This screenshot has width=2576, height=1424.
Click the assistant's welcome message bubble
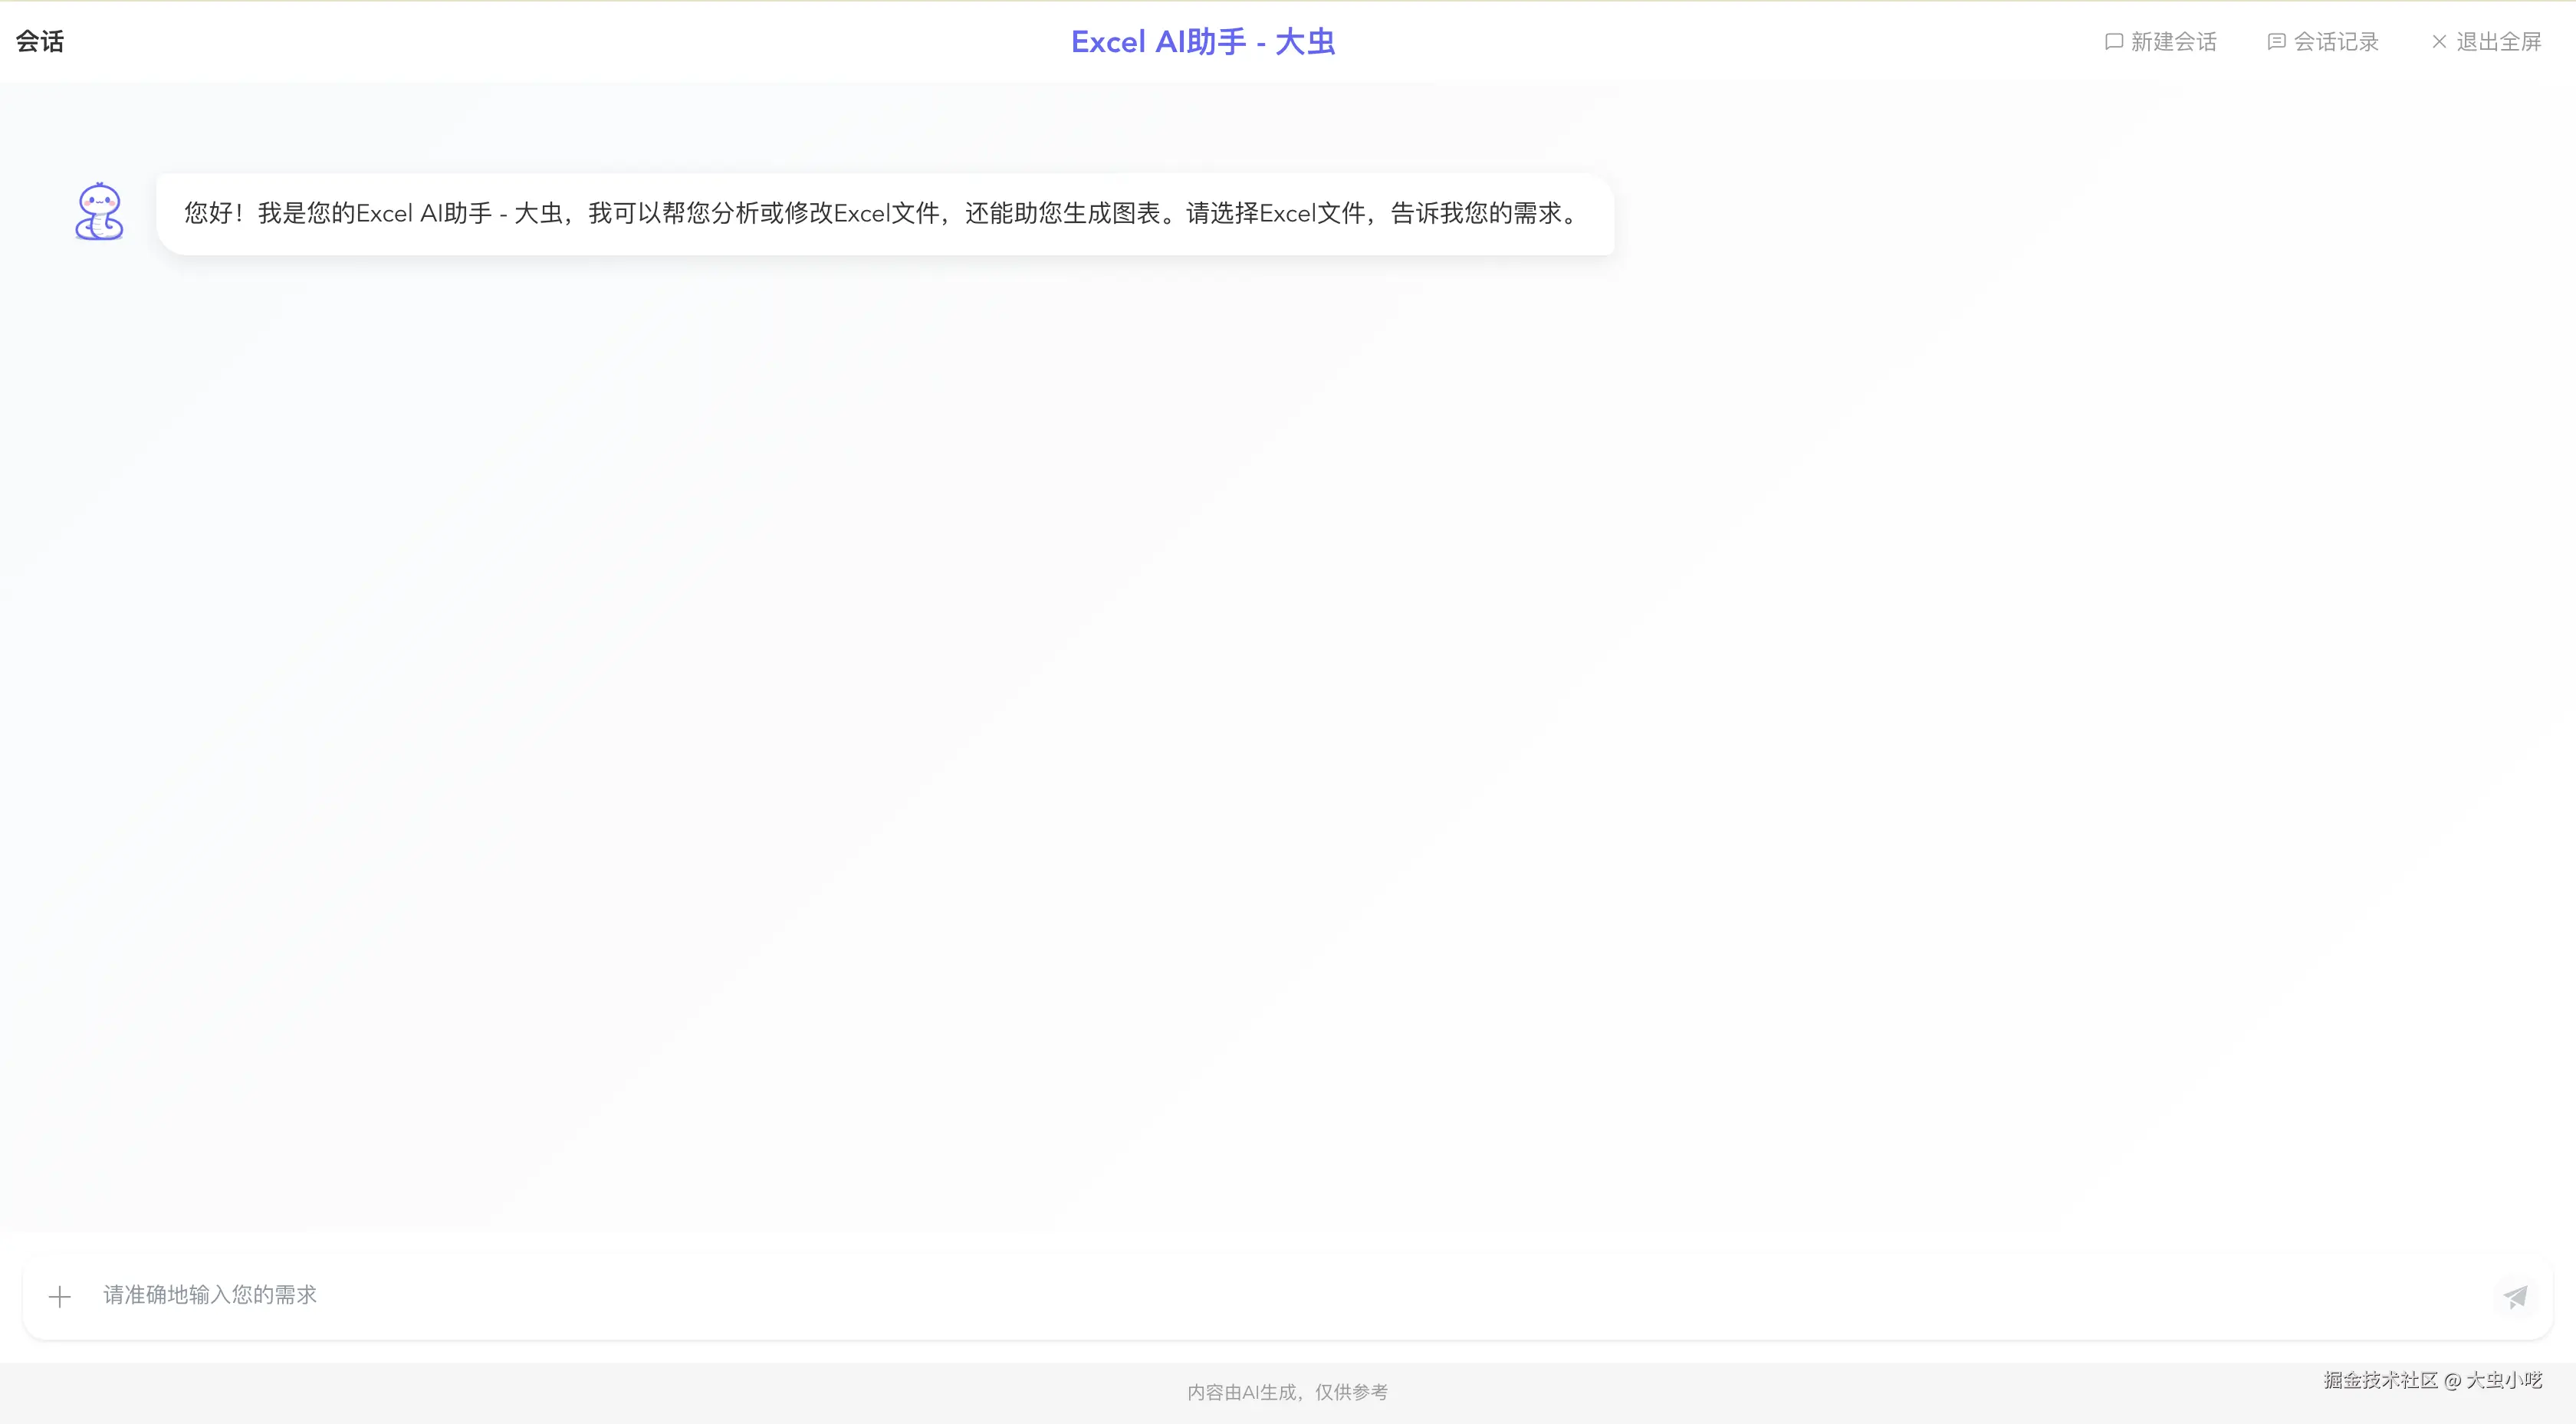880,213
